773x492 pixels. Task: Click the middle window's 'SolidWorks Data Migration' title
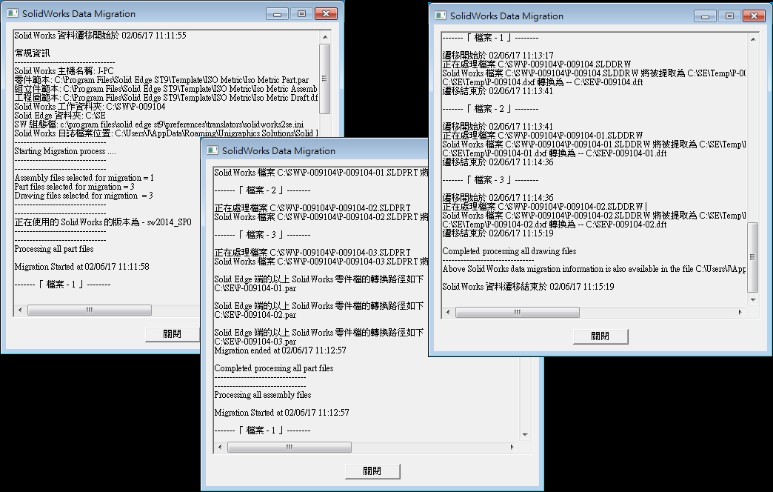pos(279,151)
